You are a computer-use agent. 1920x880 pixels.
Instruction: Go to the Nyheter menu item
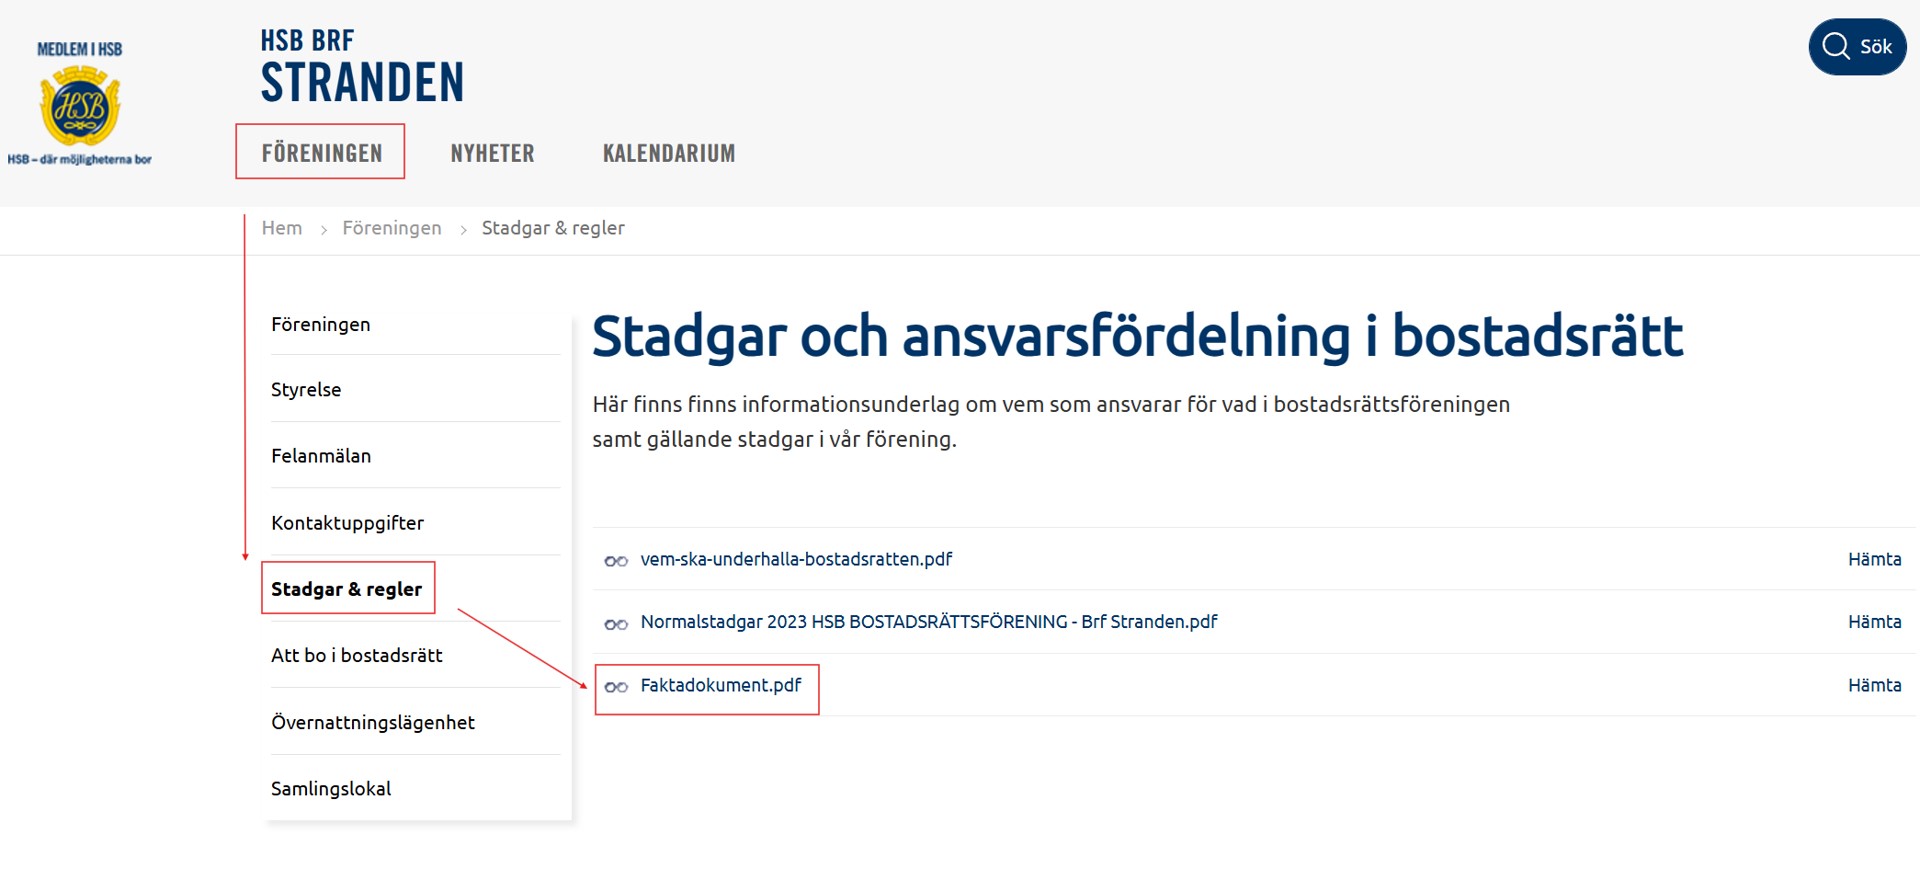(492, 153)
